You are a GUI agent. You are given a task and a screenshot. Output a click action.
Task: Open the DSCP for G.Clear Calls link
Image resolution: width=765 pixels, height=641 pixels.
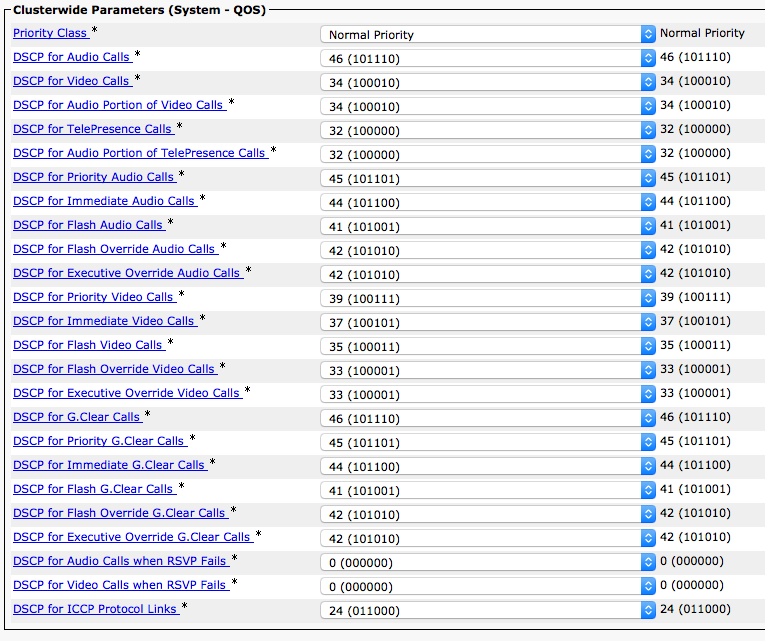[78, 417]
